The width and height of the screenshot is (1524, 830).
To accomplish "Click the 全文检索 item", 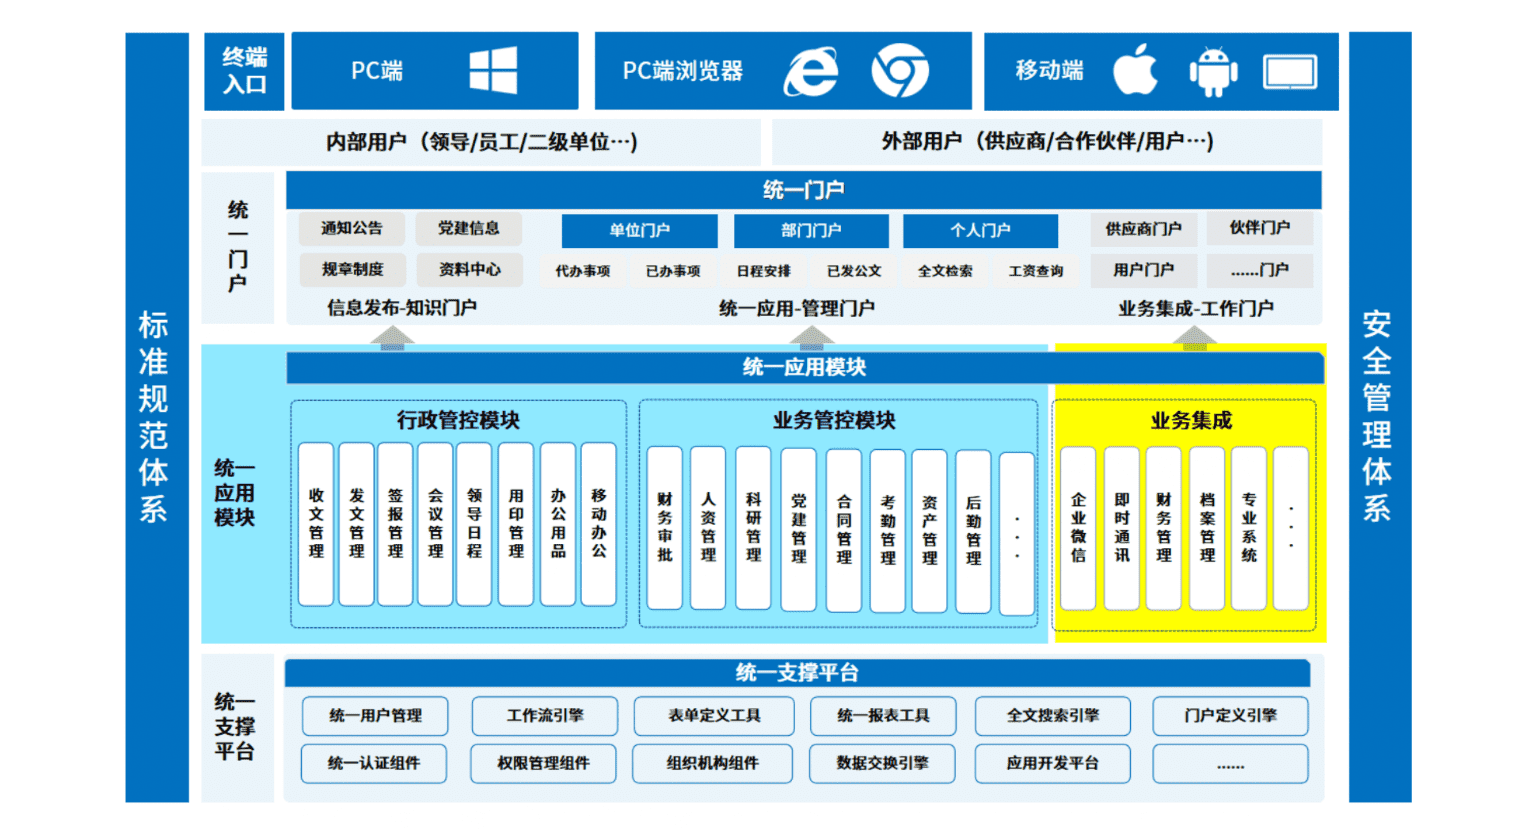I will 945,271.
